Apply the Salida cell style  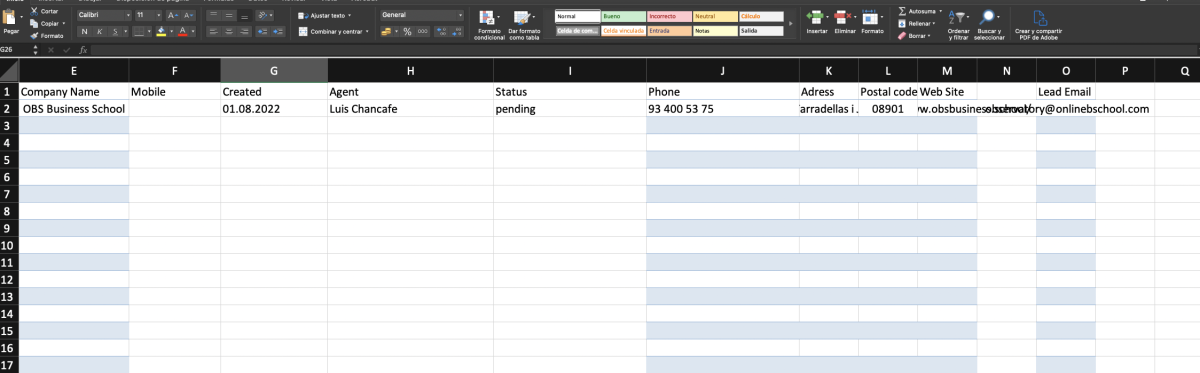coord(761,31)
